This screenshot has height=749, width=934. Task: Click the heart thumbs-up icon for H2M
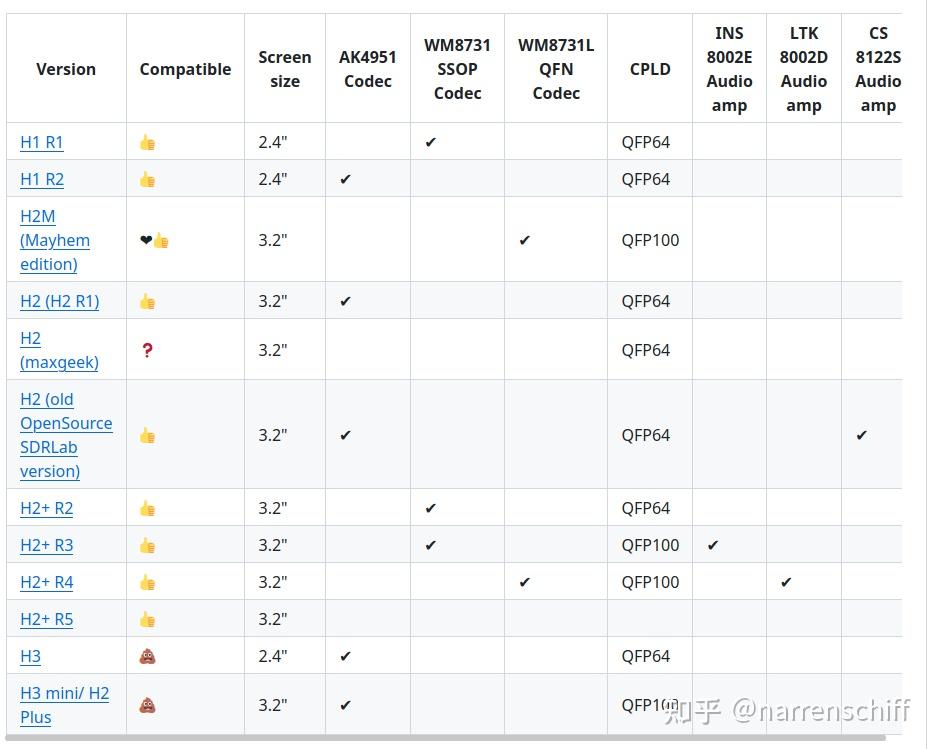[x=154, y=240]
